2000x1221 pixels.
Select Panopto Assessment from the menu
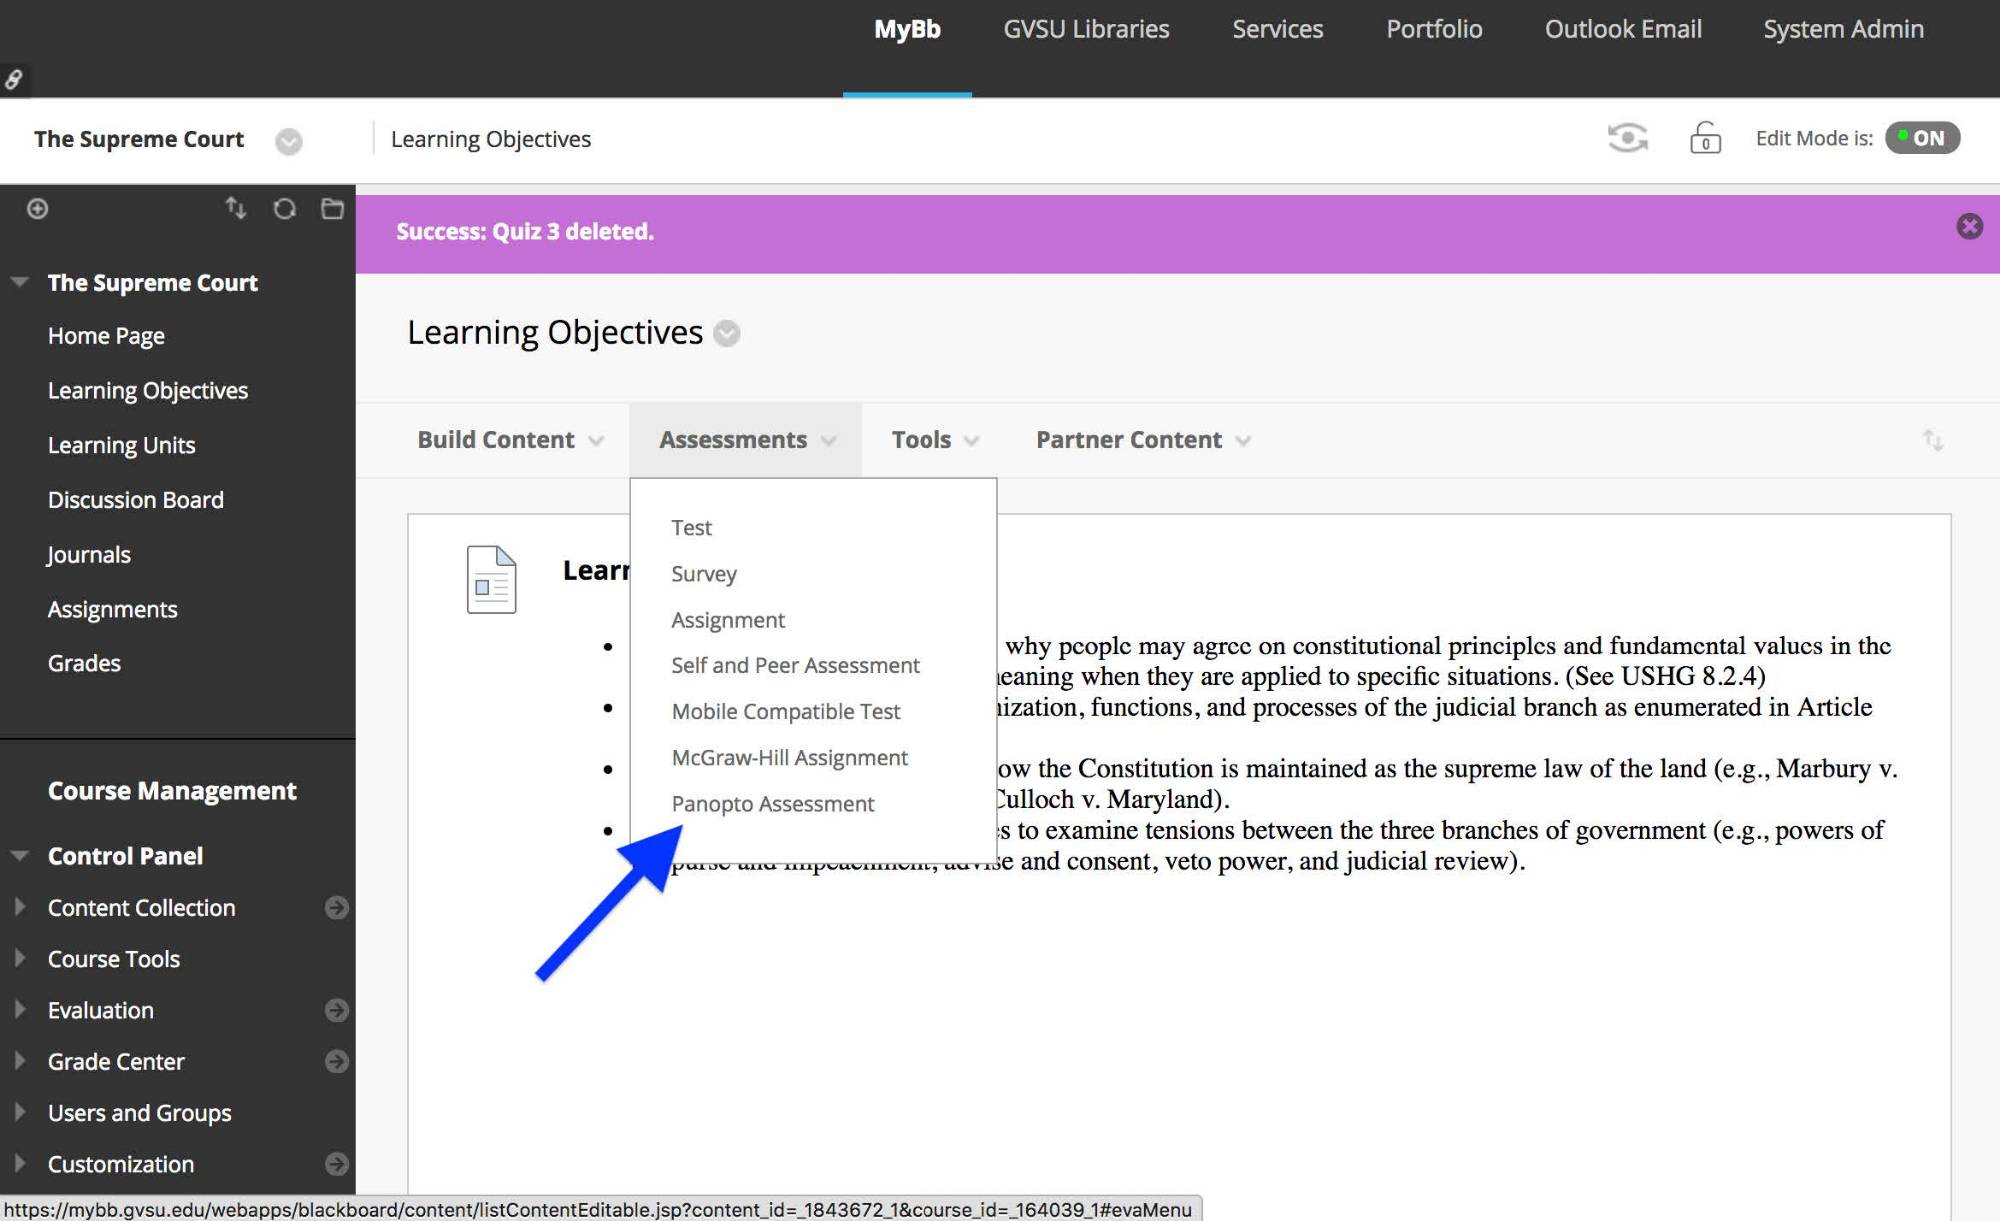(x=772, y=804)
